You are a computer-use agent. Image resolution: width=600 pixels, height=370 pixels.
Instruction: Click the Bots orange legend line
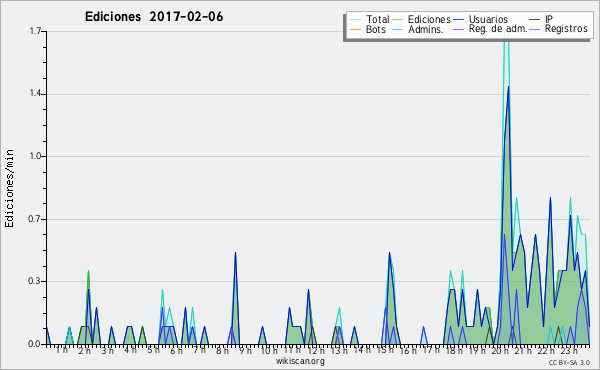(x=355, y=29)
